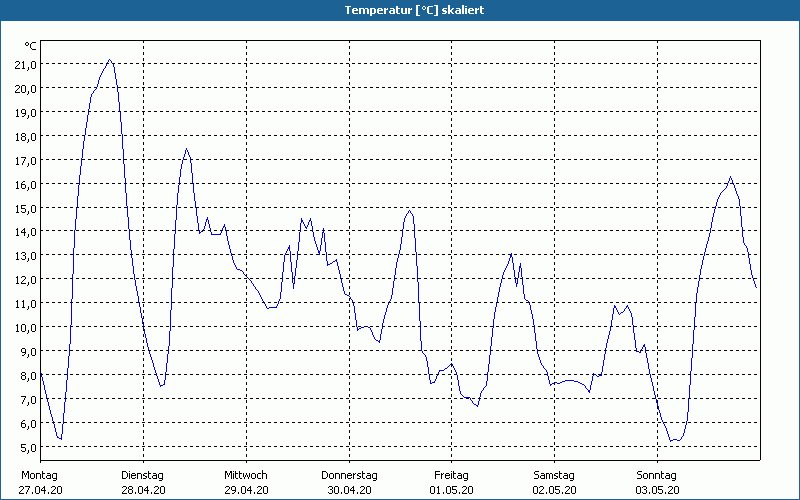800x500 pixels.
Task: Select the date label 03.05.20
Action: click(657, 490)
